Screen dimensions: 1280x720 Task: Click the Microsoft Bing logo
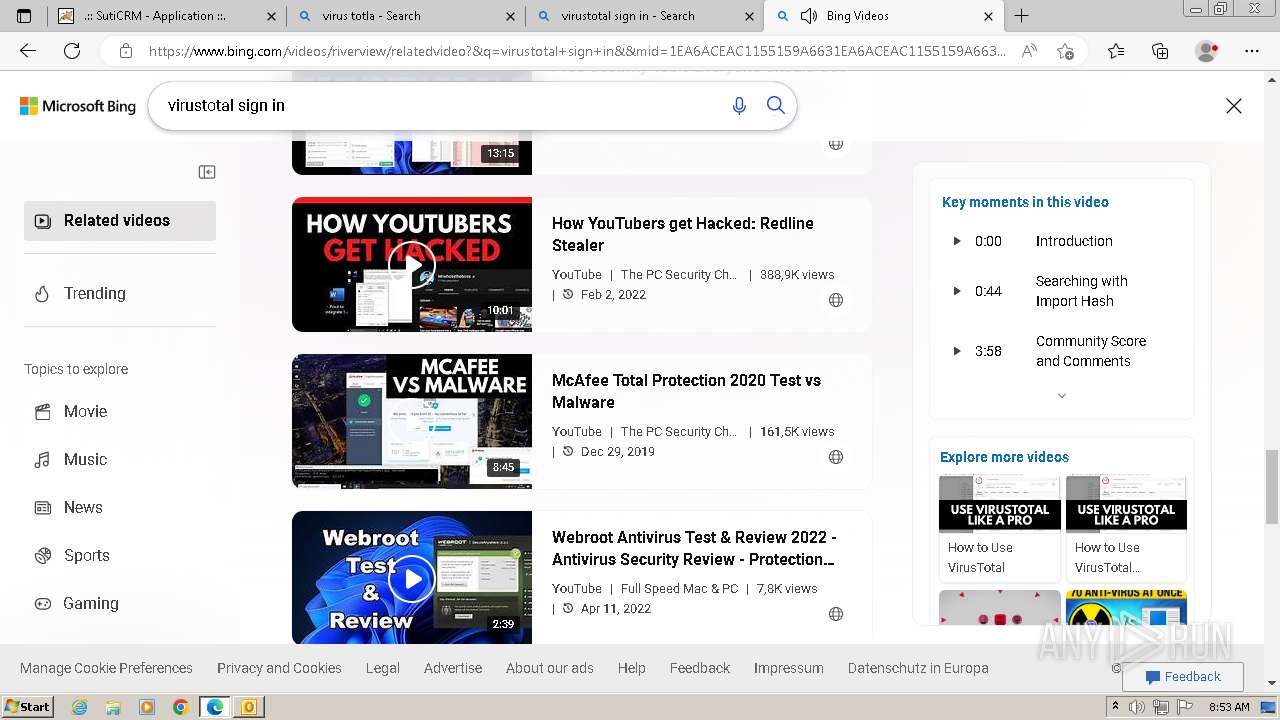pyautogui.click(x=78, y=106)
